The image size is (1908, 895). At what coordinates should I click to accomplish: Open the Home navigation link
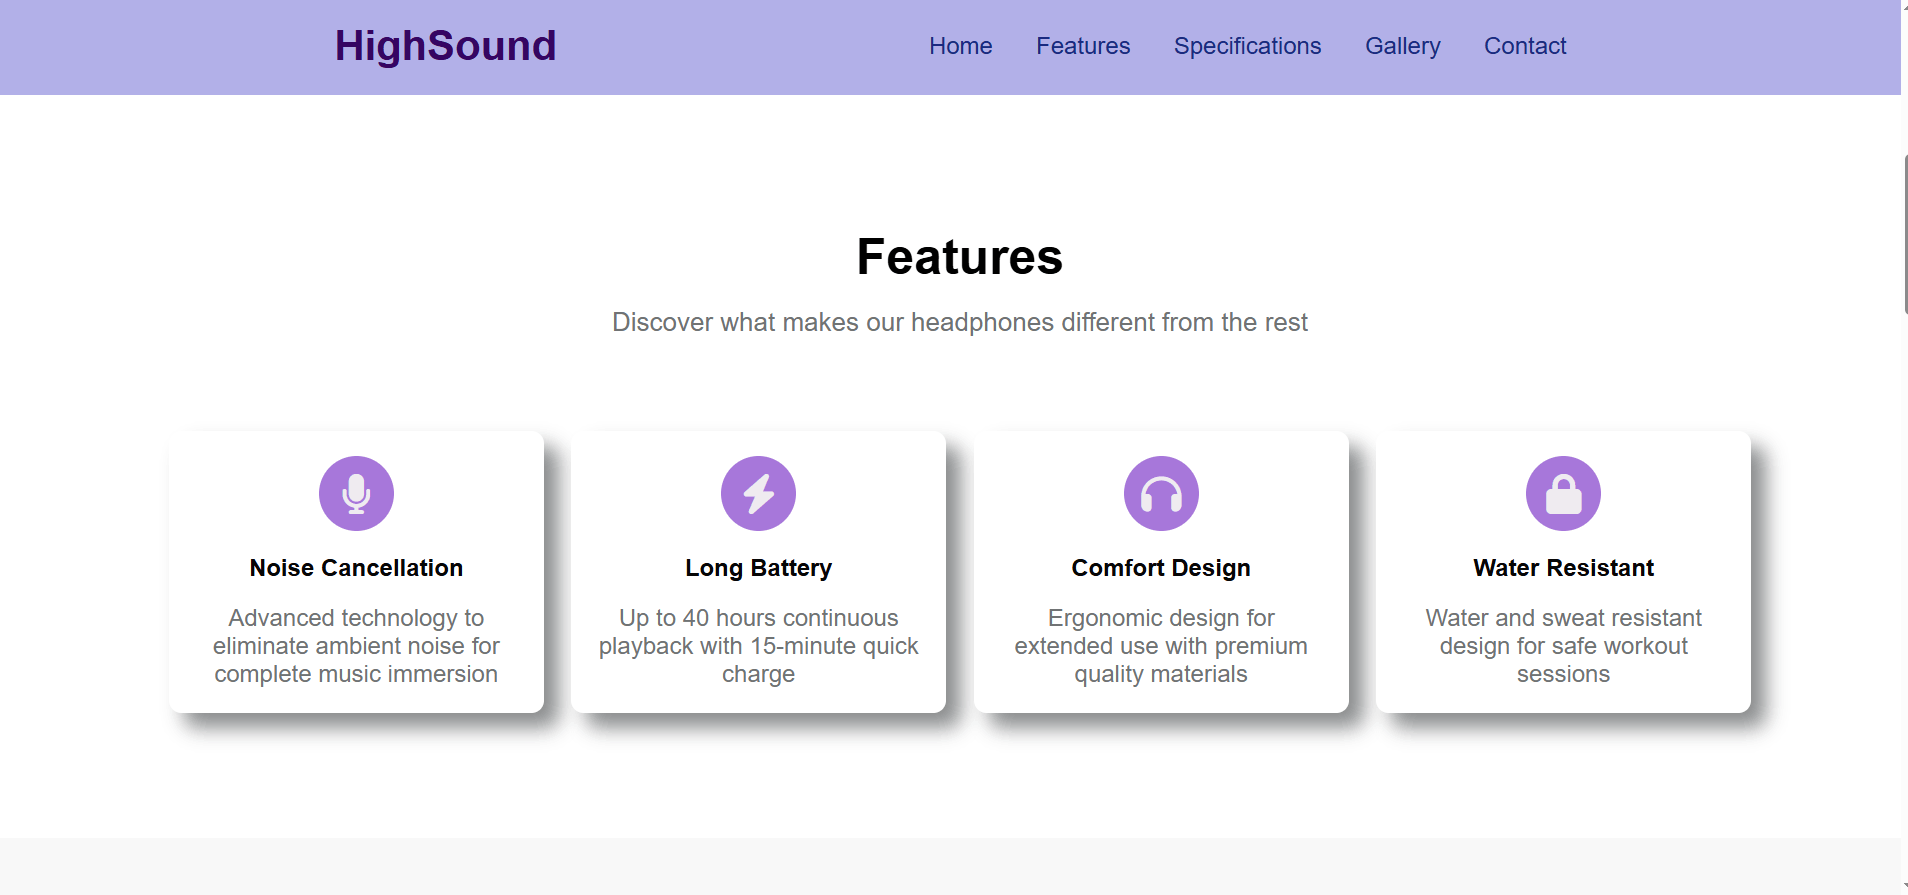960,46
